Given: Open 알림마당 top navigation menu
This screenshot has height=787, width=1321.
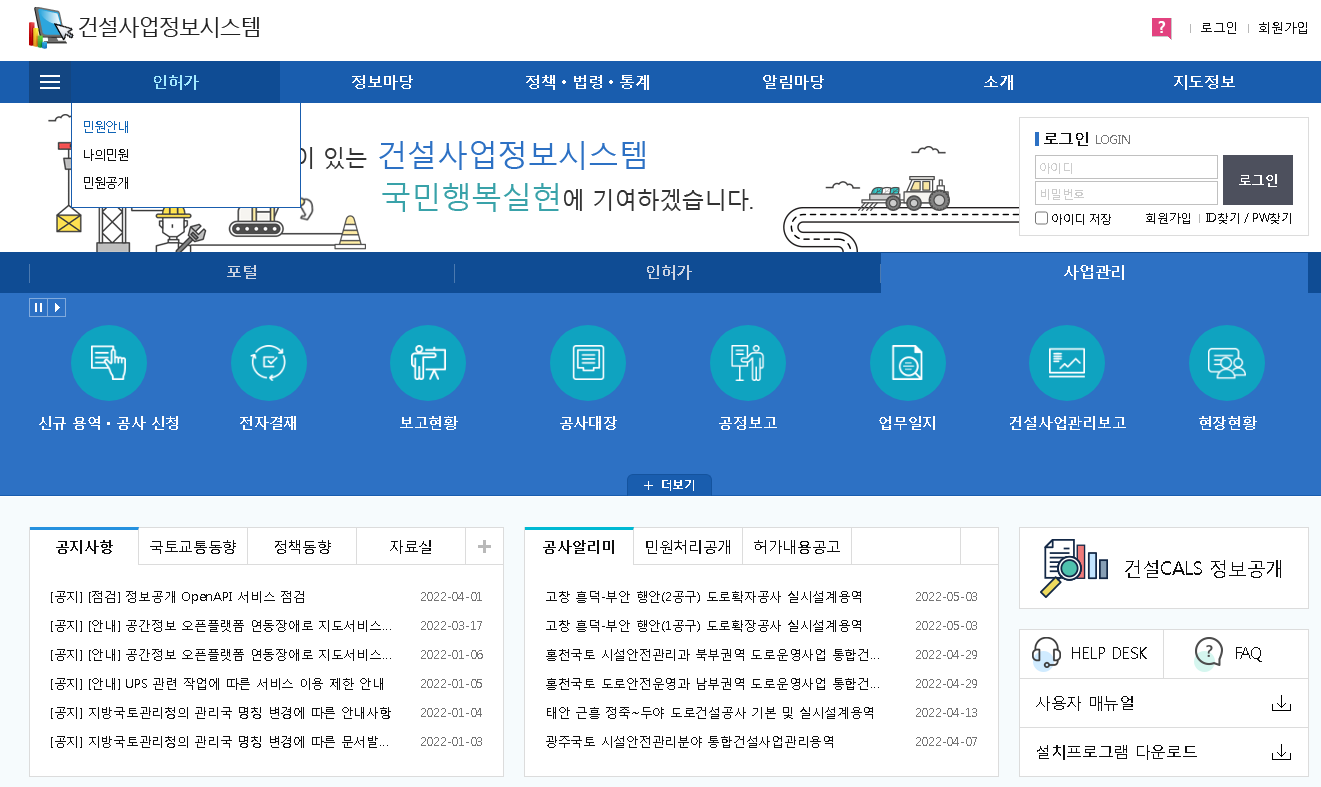Looking at the screenshot, I should click(793, 82).
